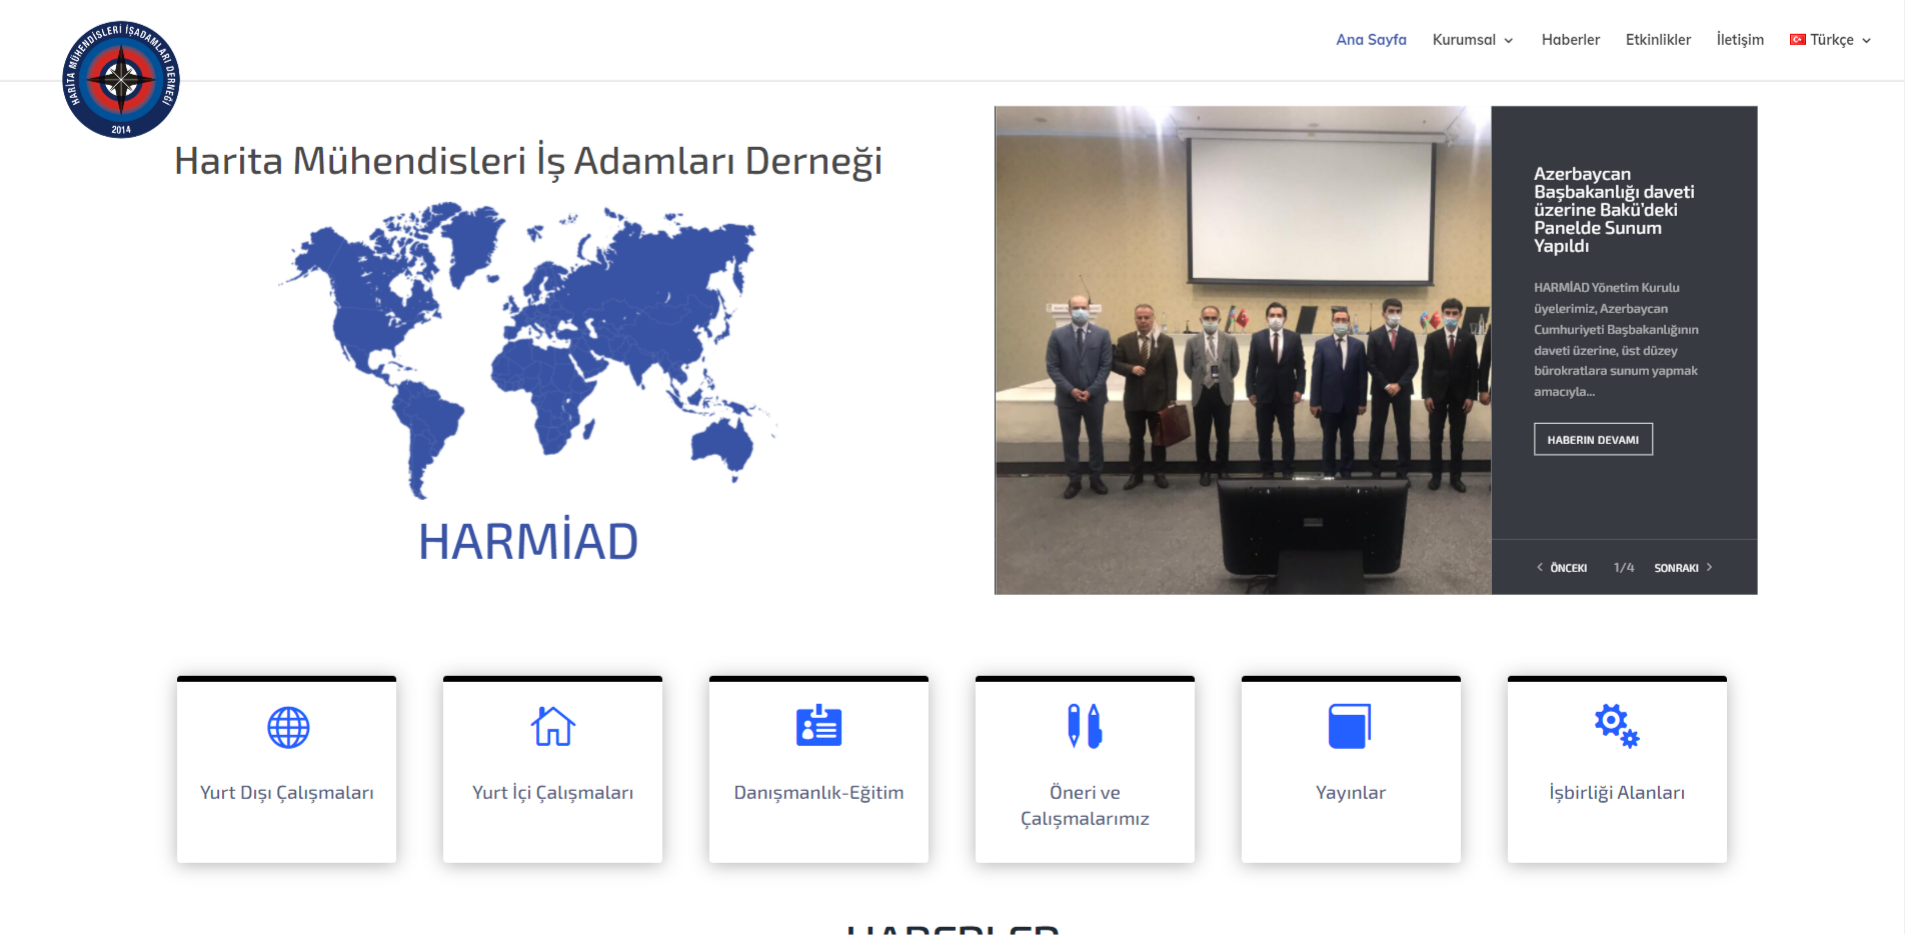Open the Etkinlikler page
Screen dimensions: 1905x935
(x=1658, y=40)
